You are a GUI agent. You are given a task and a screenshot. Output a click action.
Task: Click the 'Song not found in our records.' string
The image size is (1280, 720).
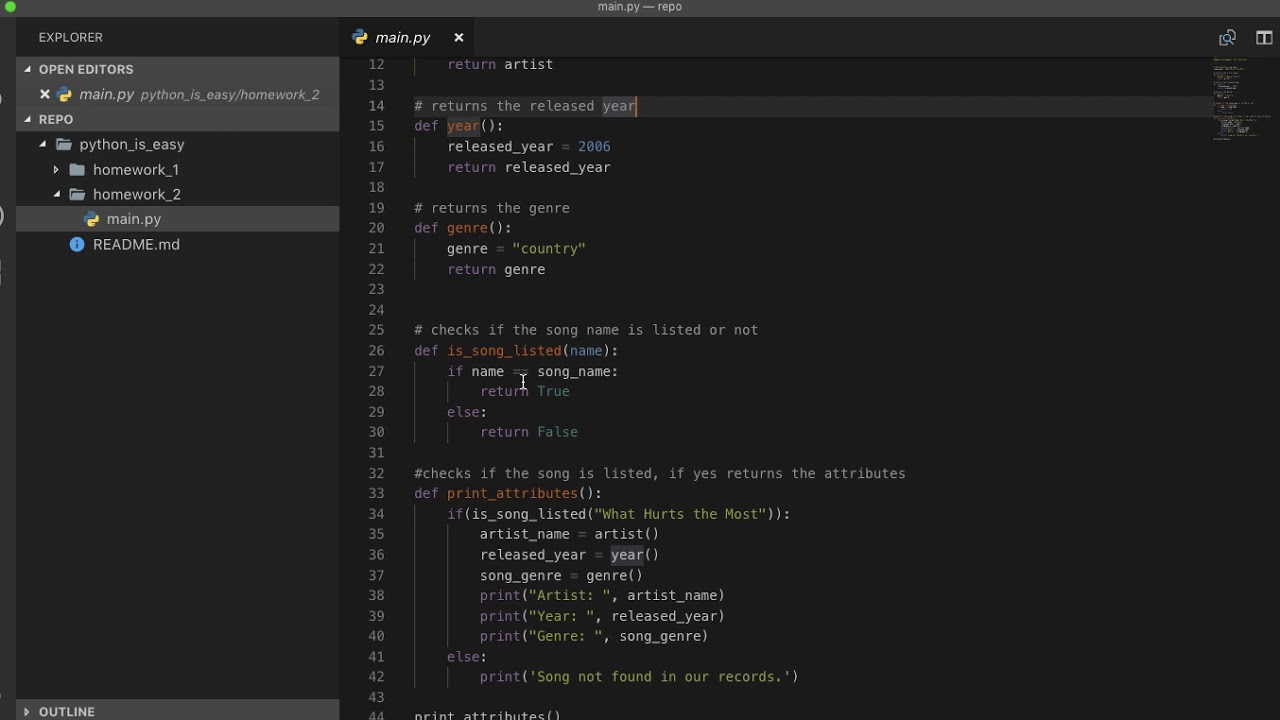tap(660, 677)
